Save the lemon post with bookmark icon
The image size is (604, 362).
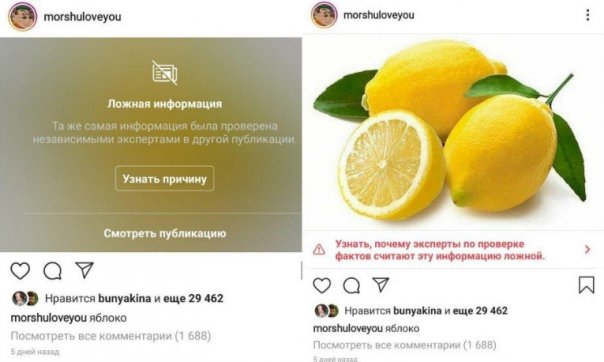tap(586, 285)
